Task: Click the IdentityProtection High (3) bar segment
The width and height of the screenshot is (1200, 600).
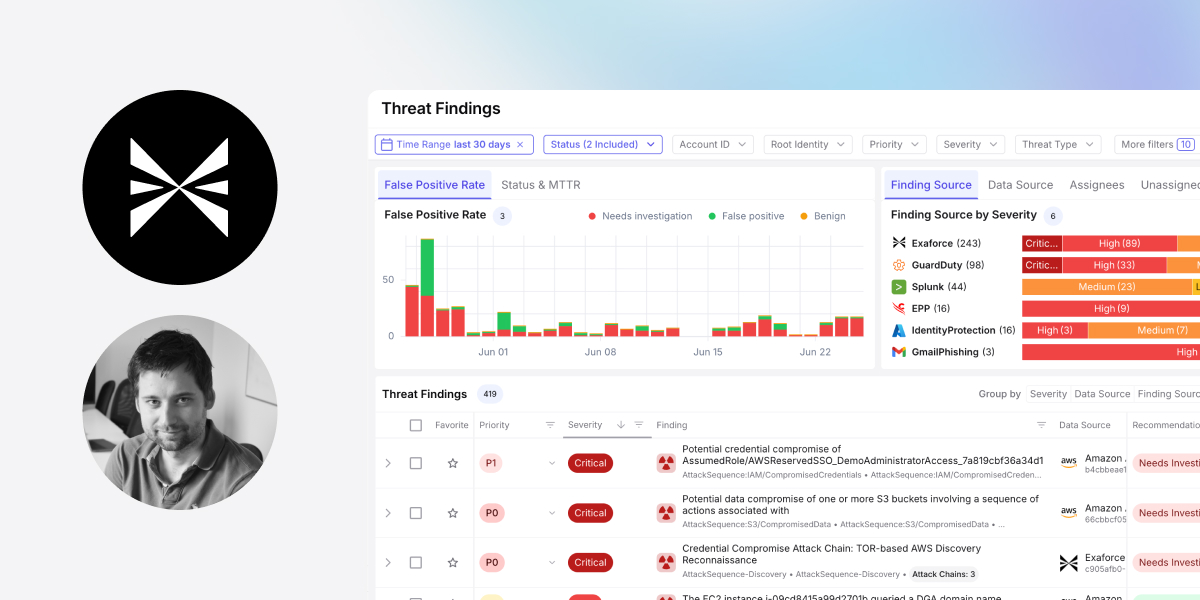Action: pyautogui.click(x=1055, y=330)
